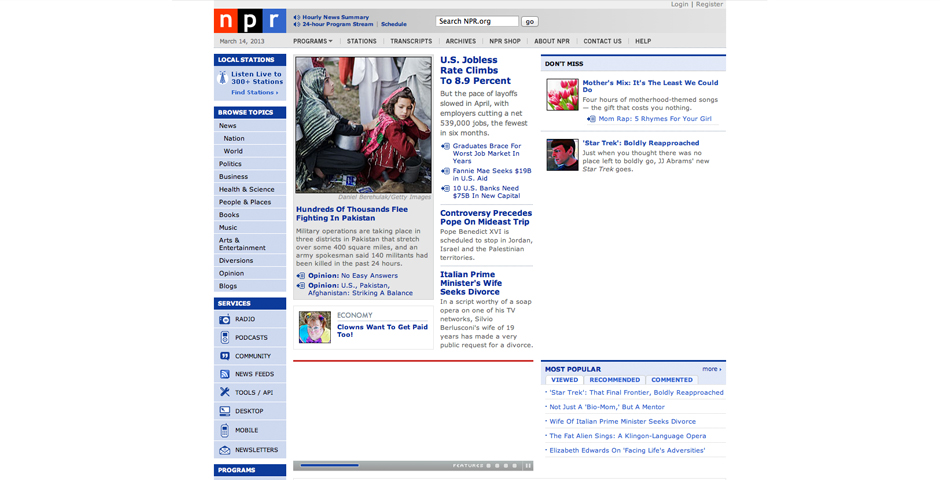Click the Podcasts service icon

(224, 337)
